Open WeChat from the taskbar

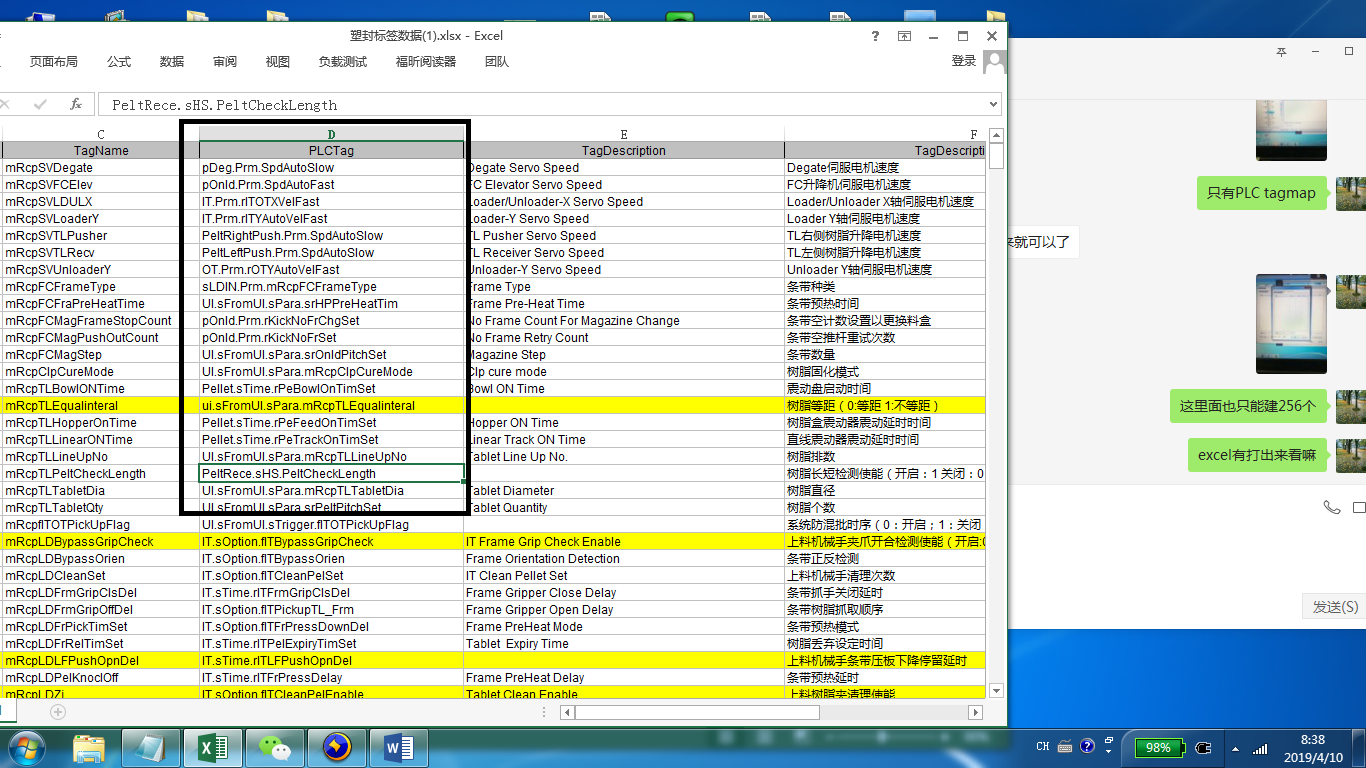274,747
